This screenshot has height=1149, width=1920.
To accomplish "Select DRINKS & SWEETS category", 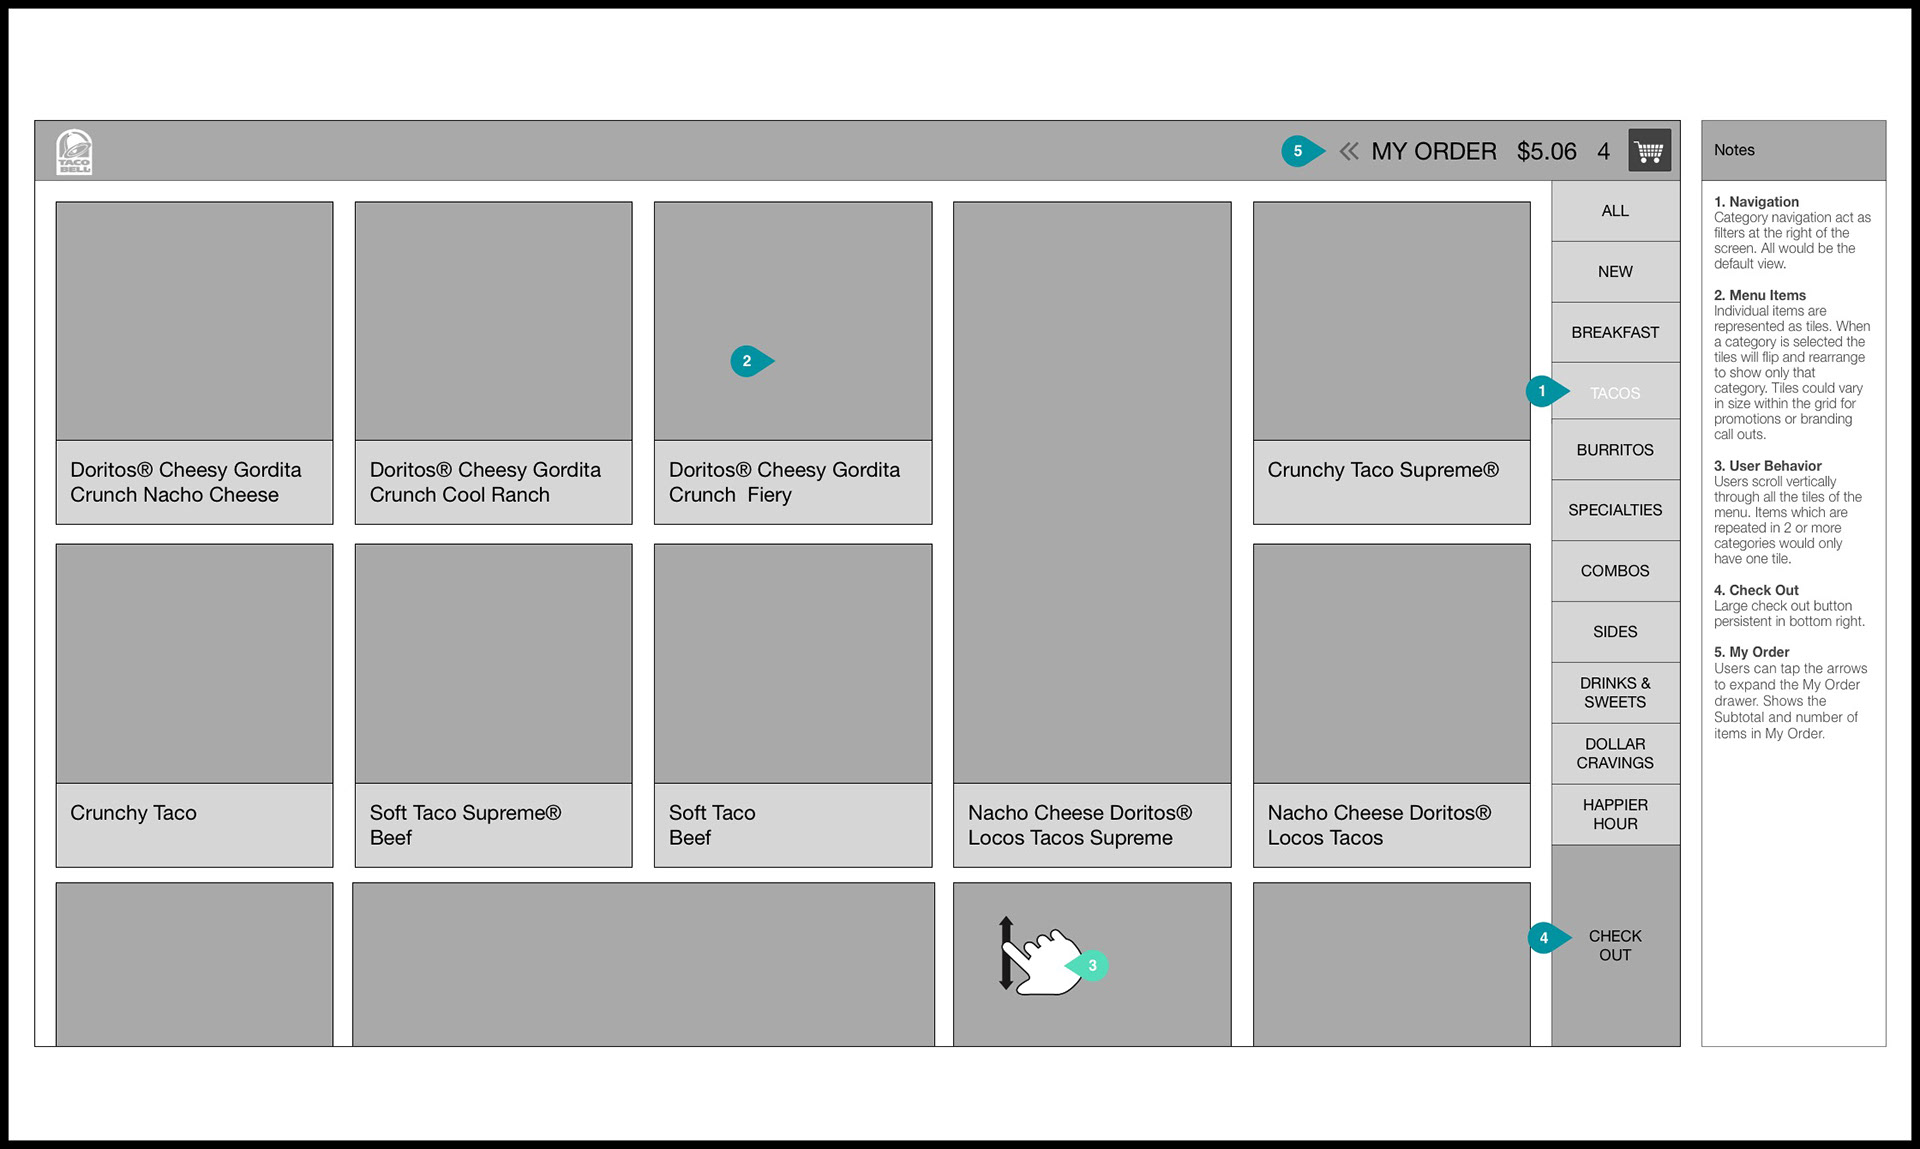I will click(1615, 693).
